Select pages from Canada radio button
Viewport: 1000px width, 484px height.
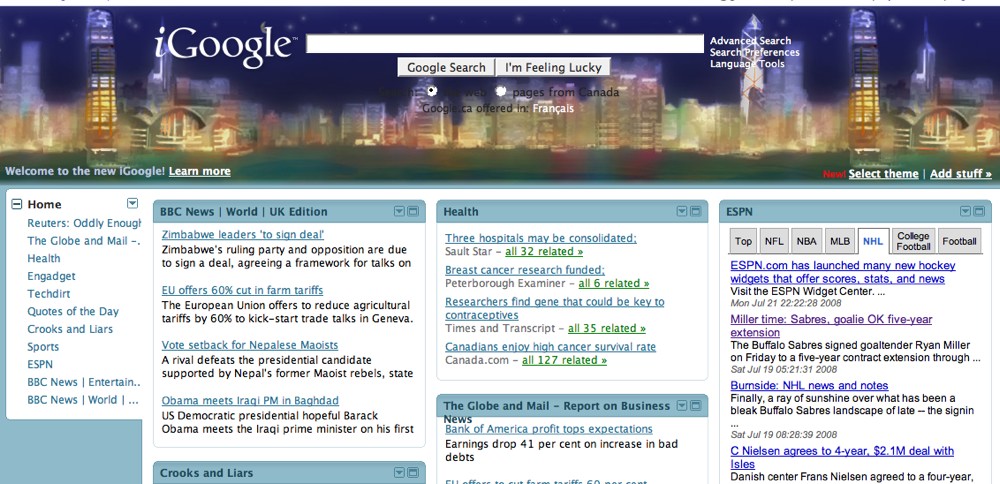coord(501,91)
